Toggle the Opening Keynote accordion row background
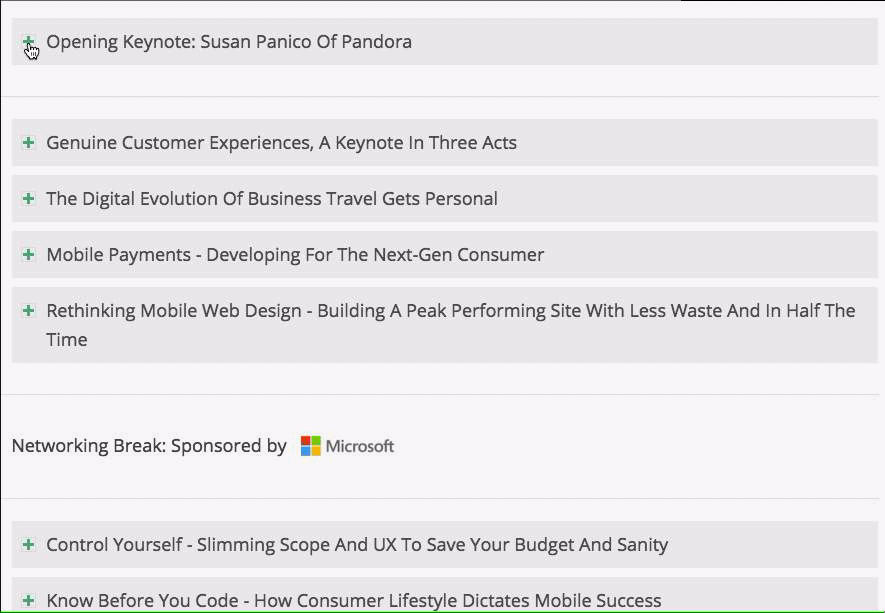885x613 pixels. point(445,42)
